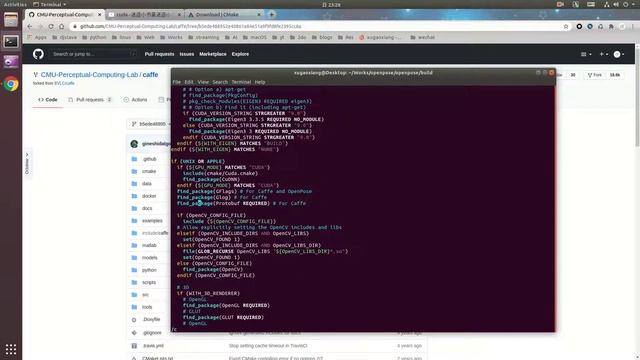
Task: Open the terminal View menu
Action: point(203,82)
